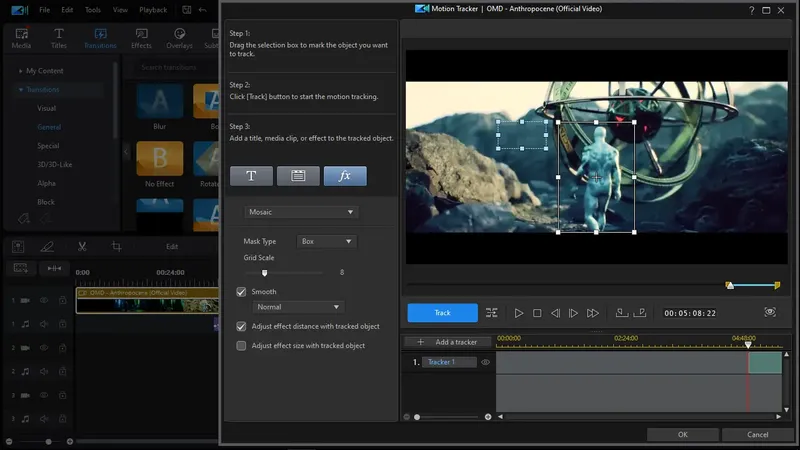Disable adjust effect distance with tracked object
Image resolution: width=800 pixels, height=450 pixels.
pos(241,326)
